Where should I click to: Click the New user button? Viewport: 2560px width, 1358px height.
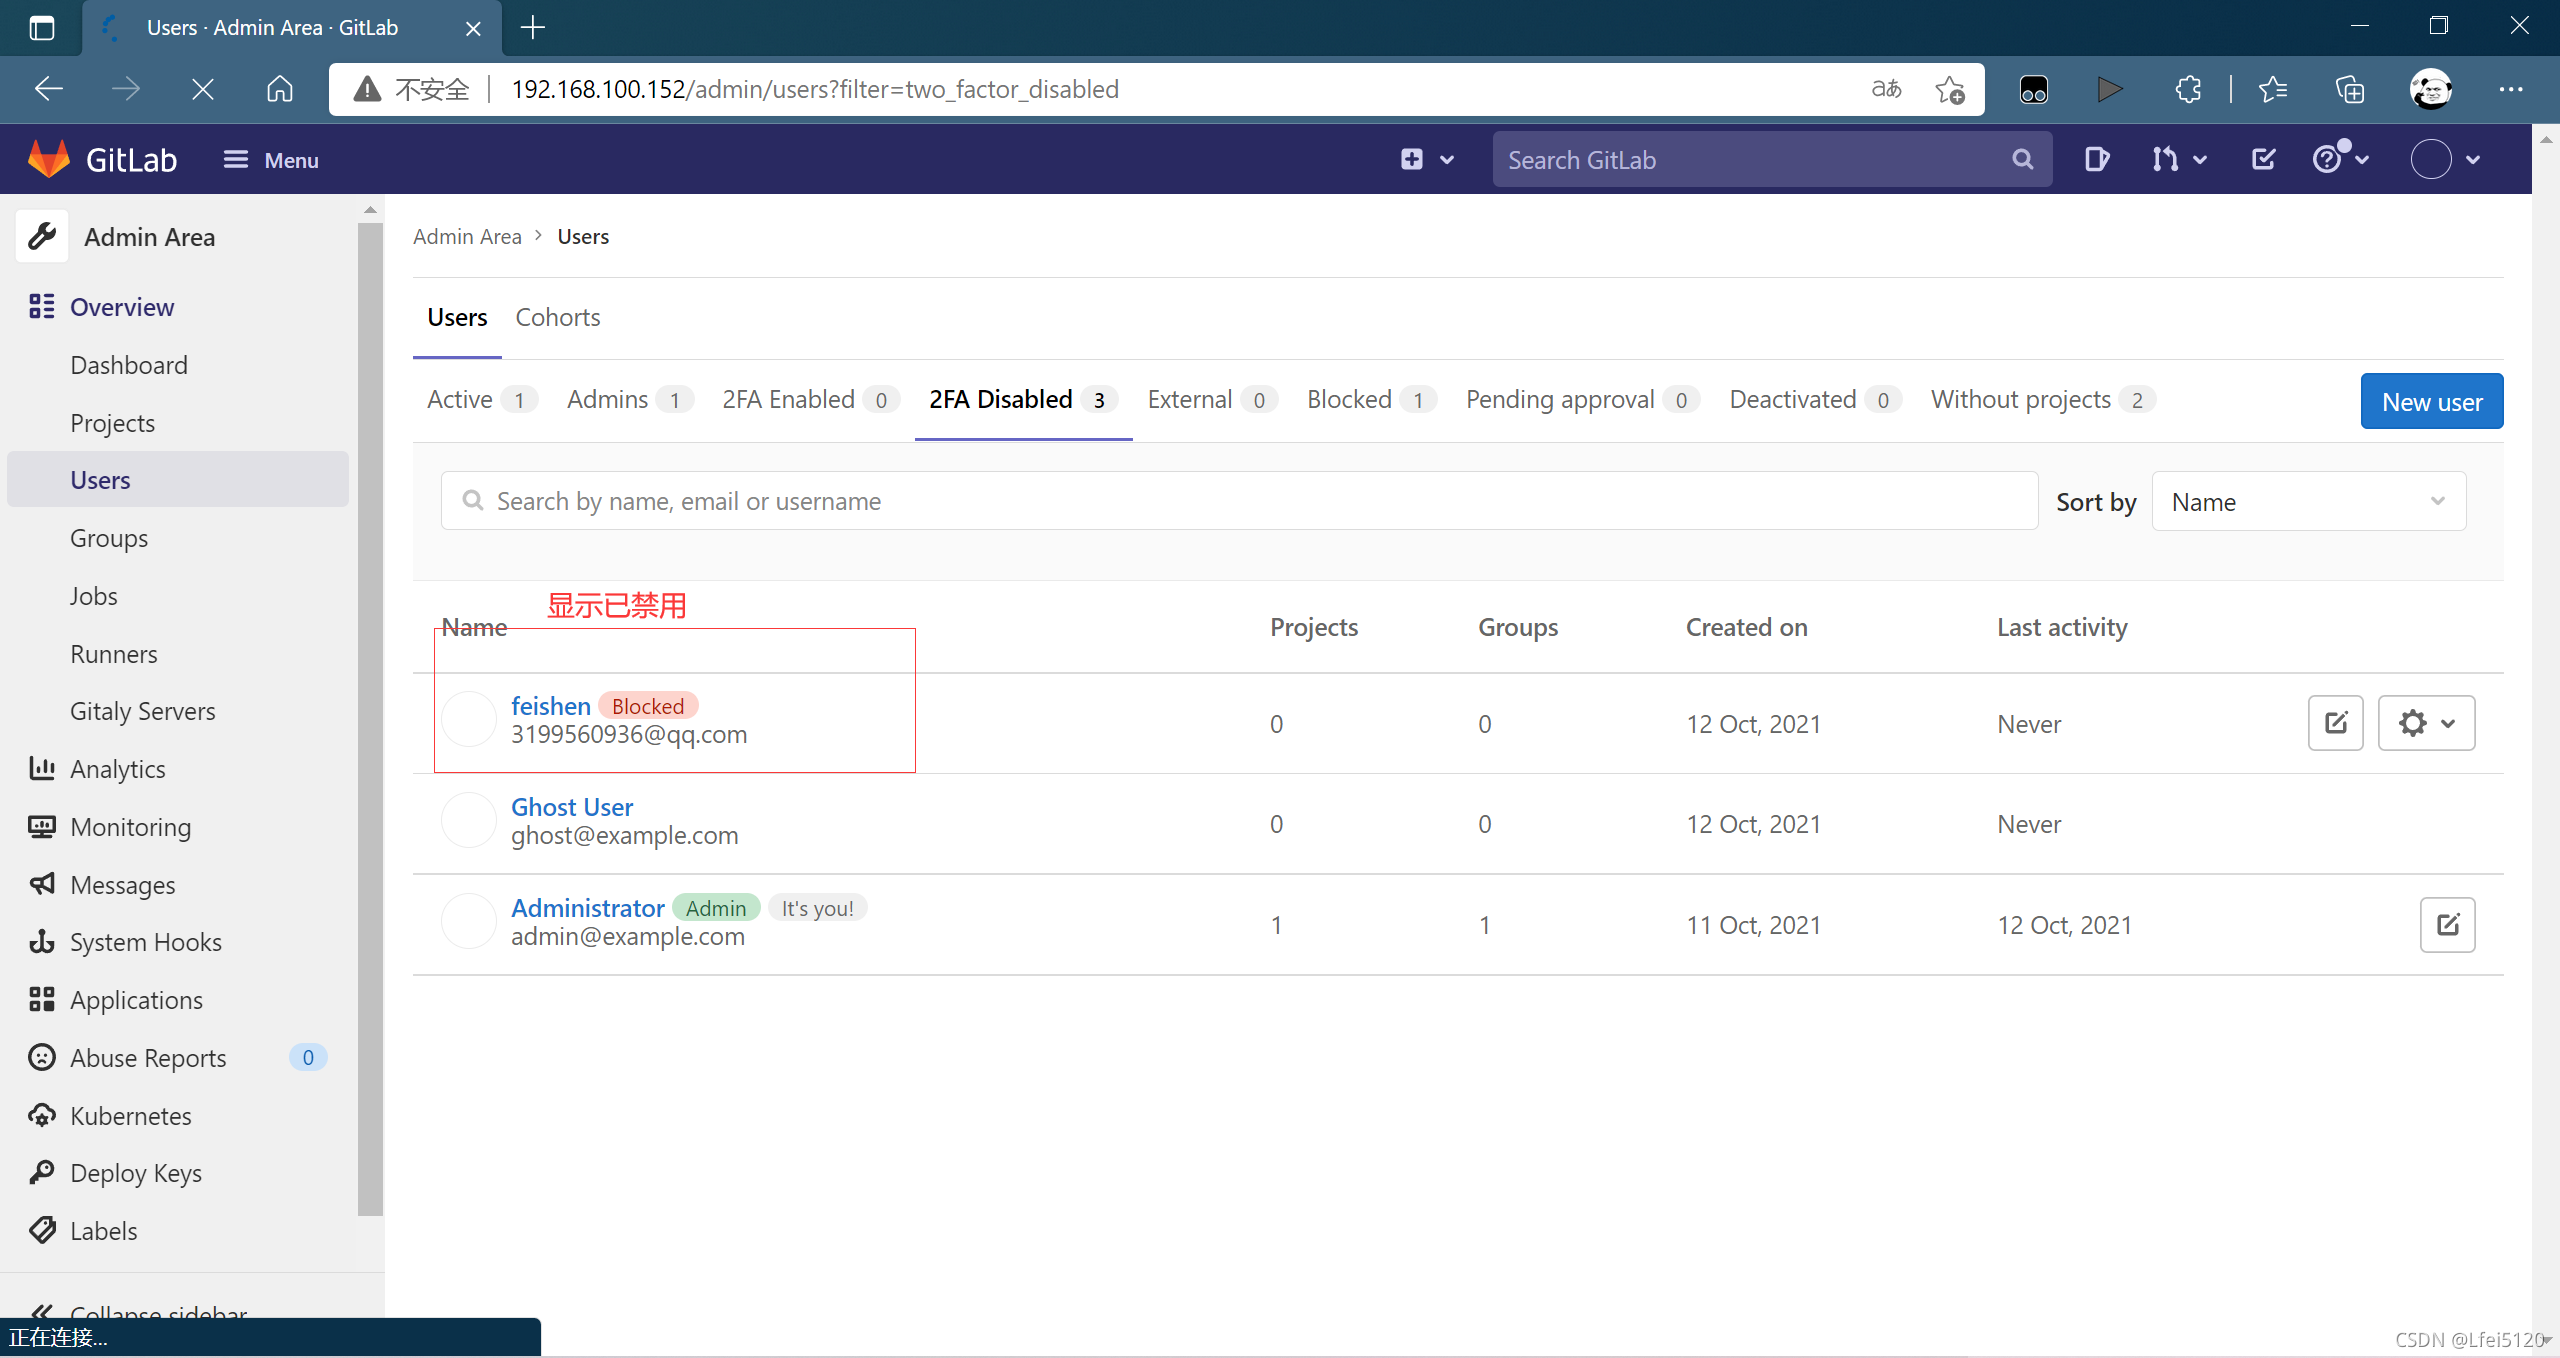[x=2431, y=401]
